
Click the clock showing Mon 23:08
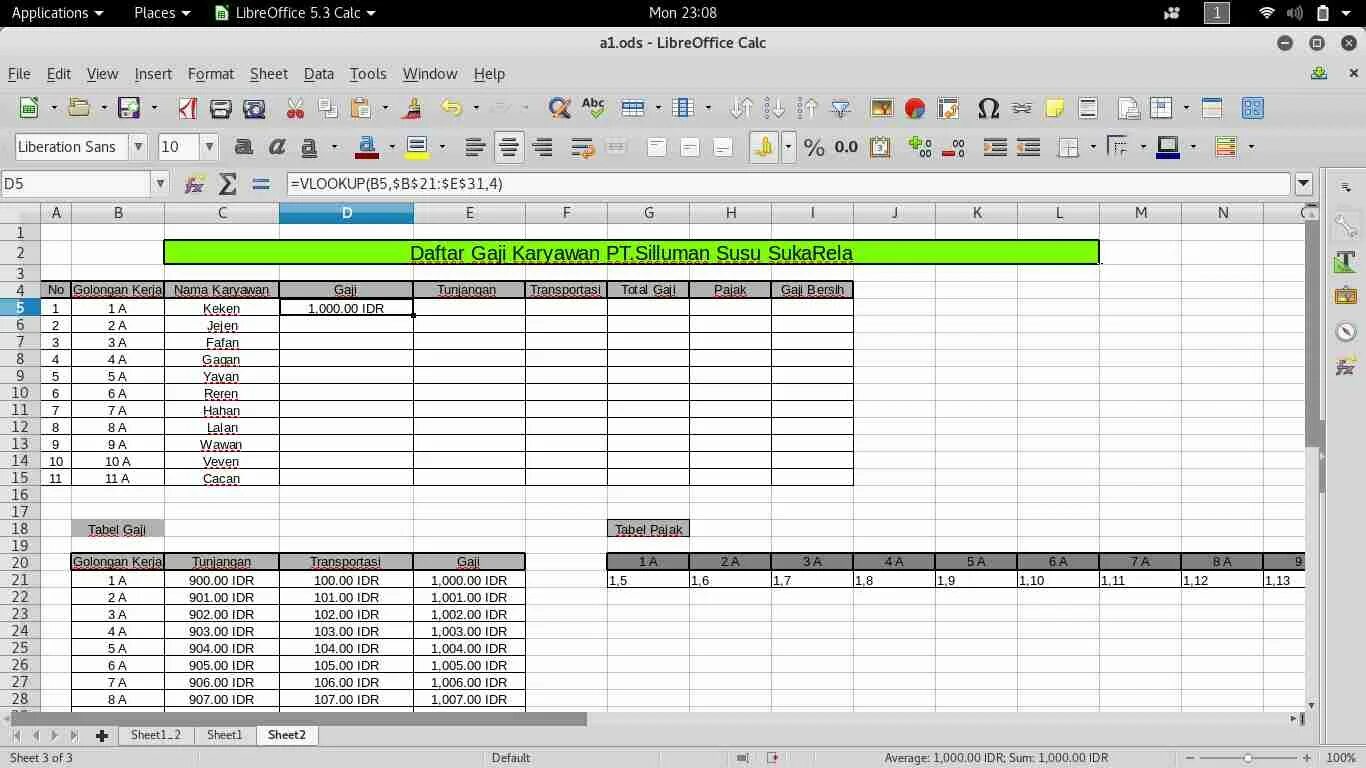tap(683, 13)
